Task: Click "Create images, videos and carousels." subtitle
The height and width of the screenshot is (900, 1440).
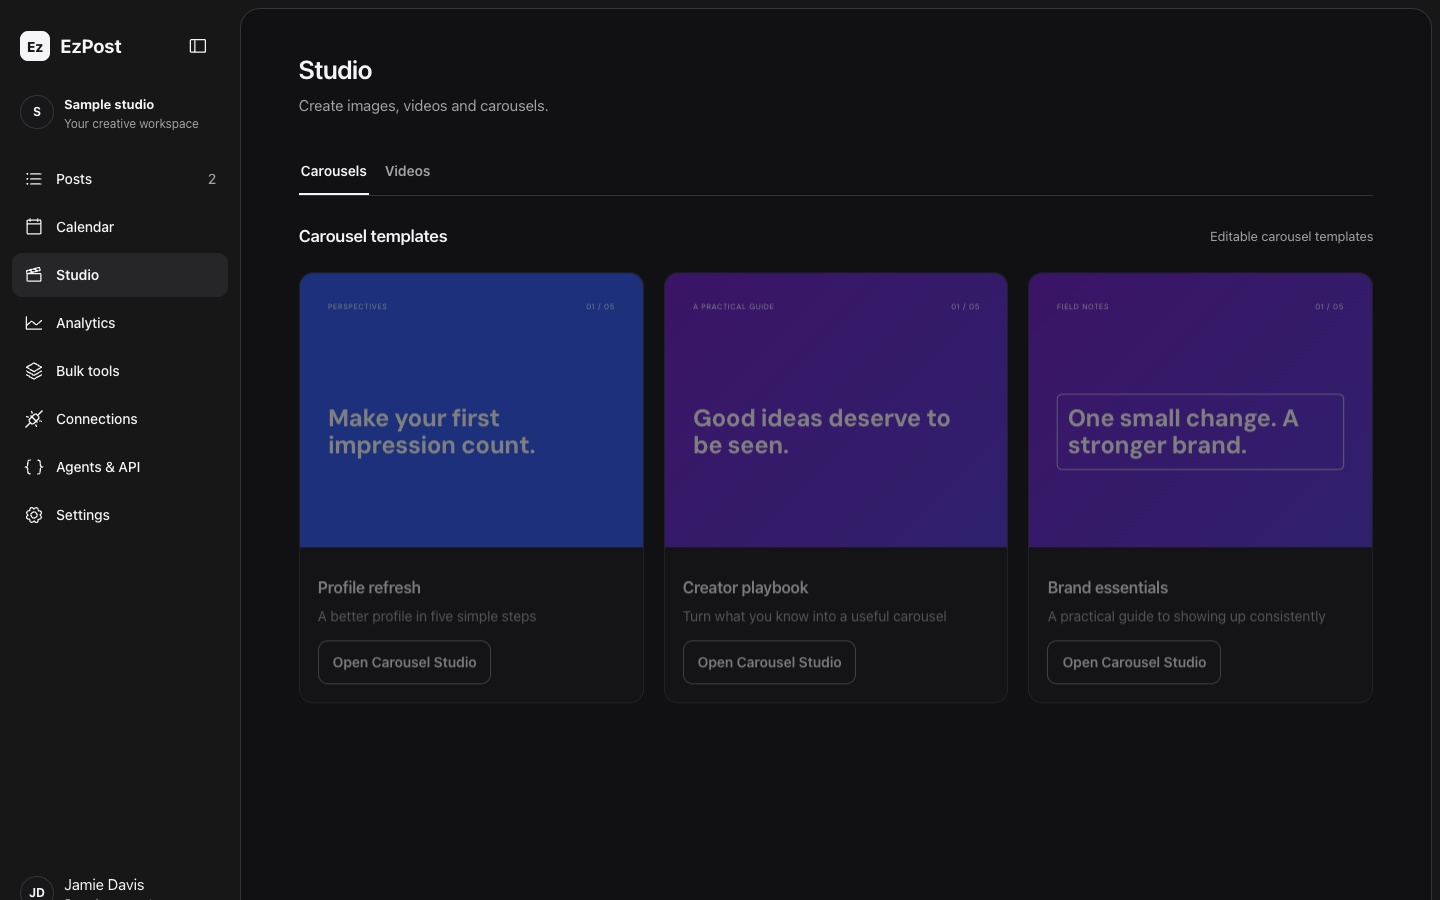Action: [424, 106]
